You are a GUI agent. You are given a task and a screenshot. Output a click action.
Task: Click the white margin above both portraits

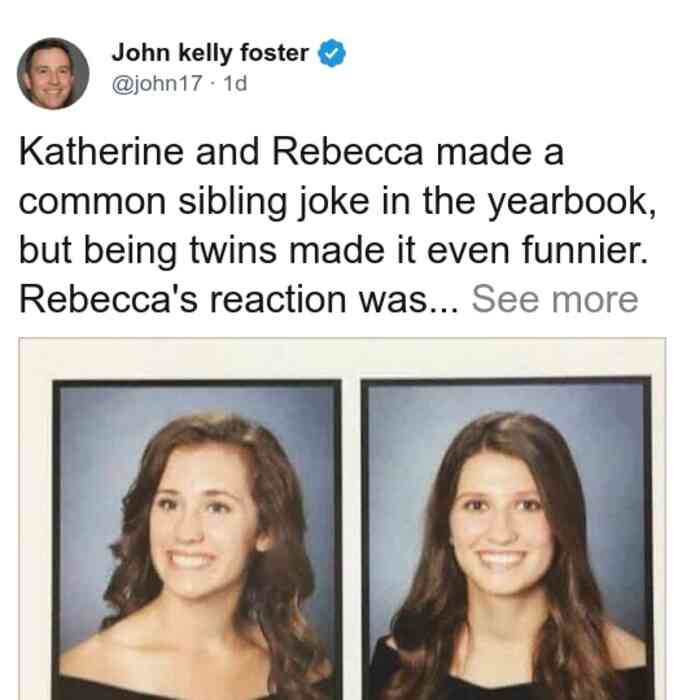[x=342, y=358]
